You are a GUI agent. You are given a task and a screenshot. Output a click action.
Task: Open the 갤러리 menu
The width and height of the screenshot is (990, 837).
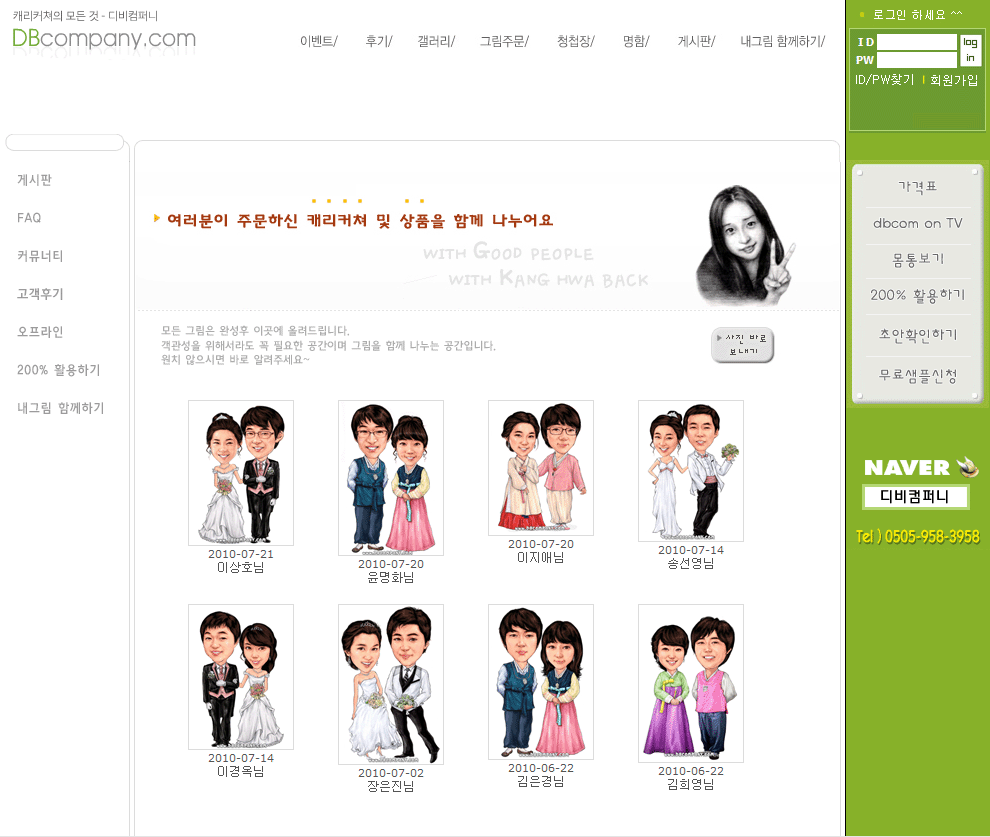pos(436,41)
